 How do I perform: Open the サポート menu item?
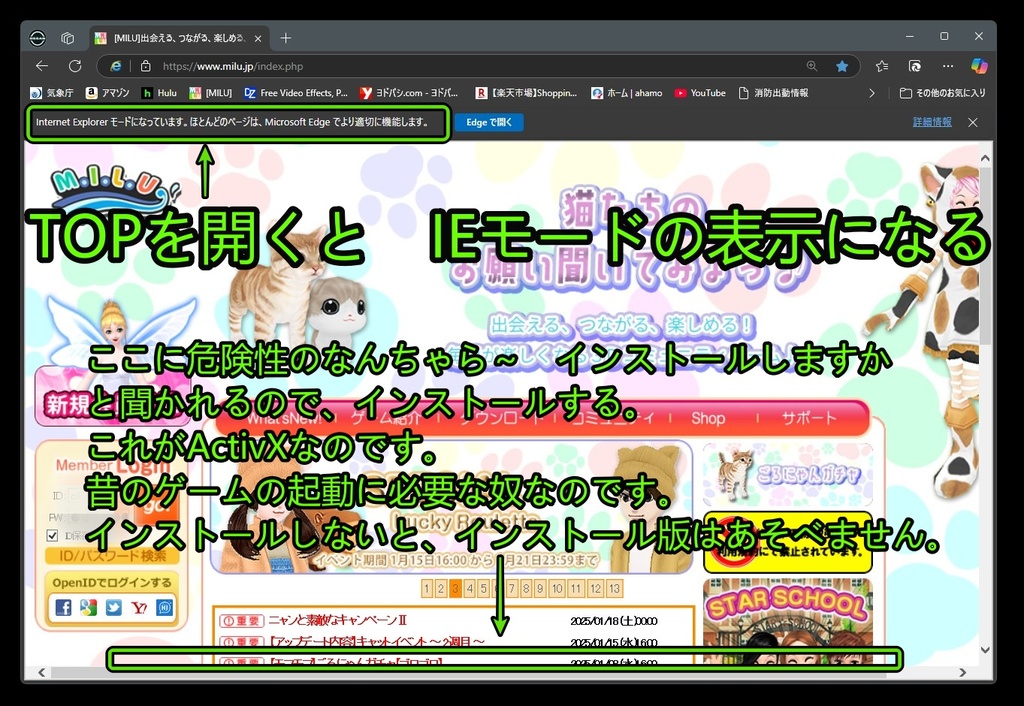click(808, 418)
